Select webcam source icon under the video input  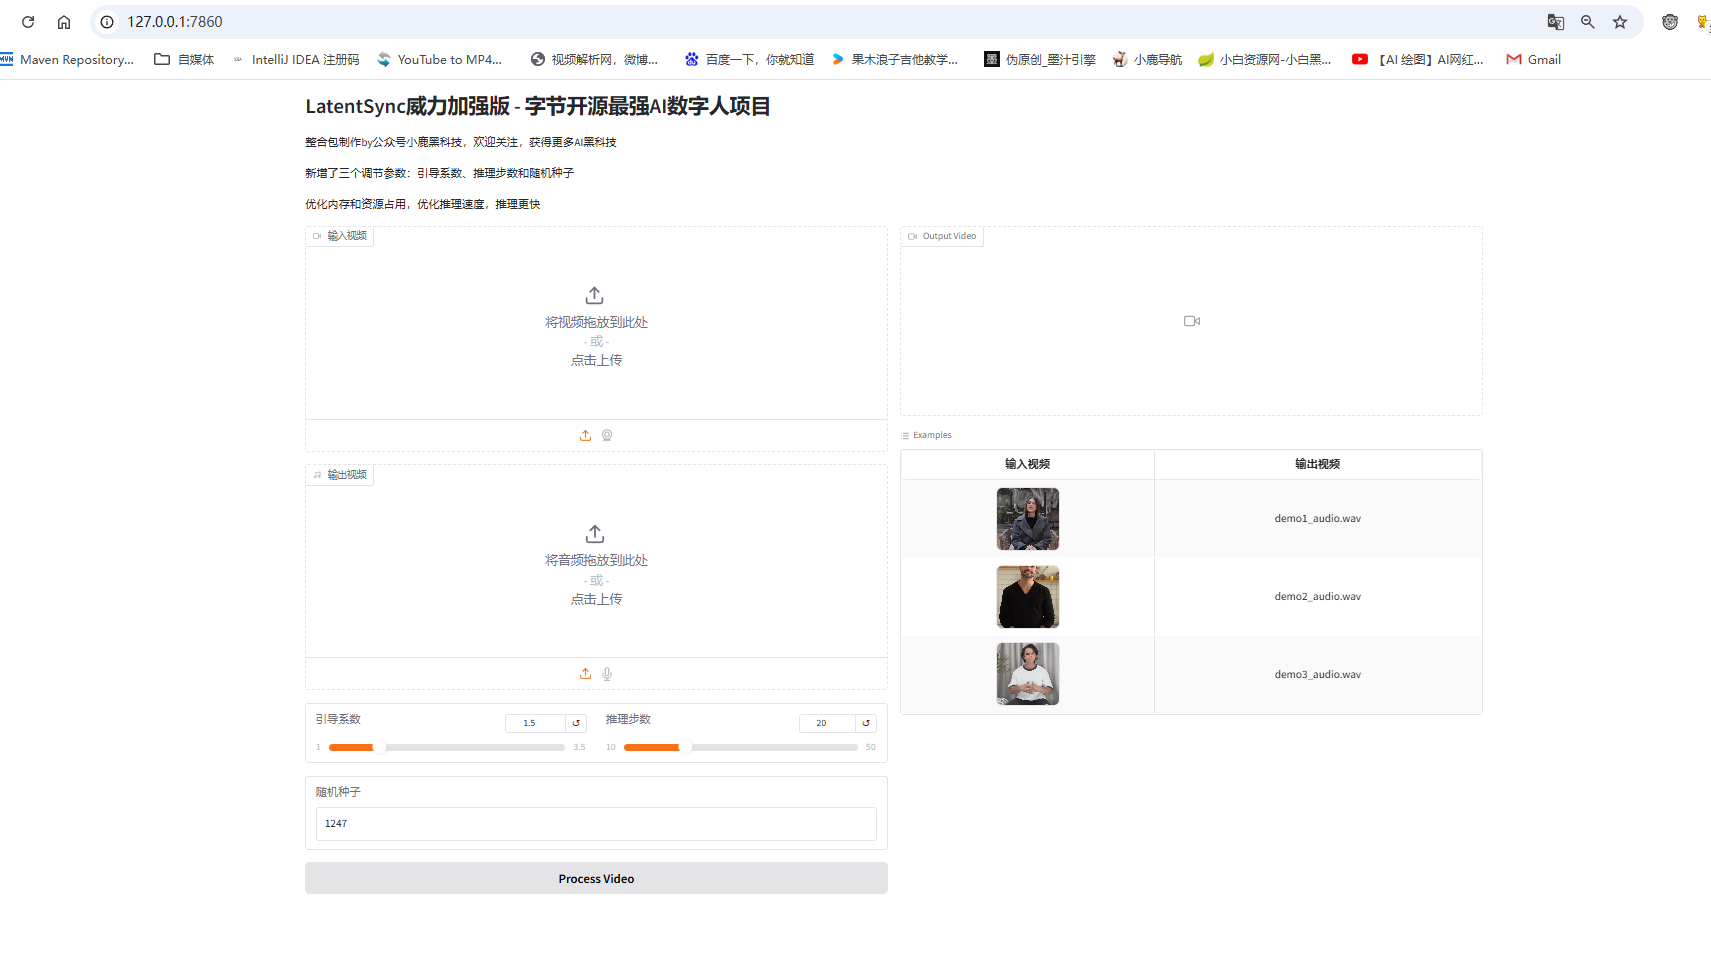tap(607, 435)
